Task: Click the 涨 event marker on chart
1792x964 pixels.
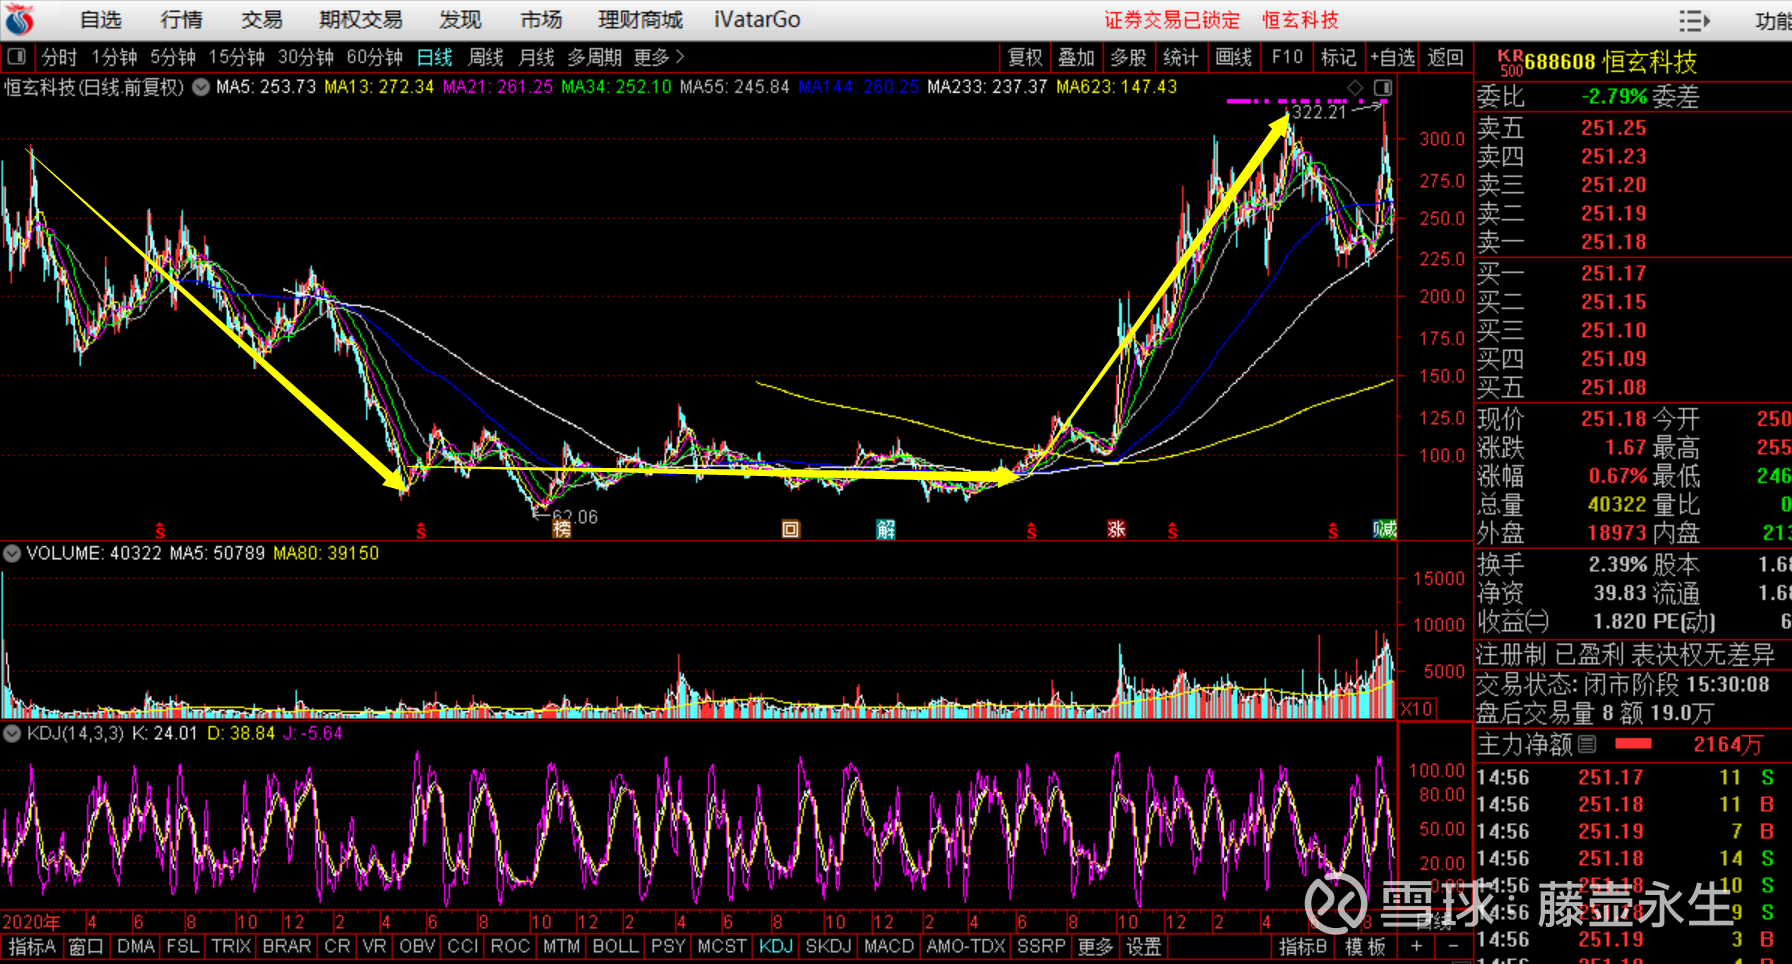Action: (1116, 529)
